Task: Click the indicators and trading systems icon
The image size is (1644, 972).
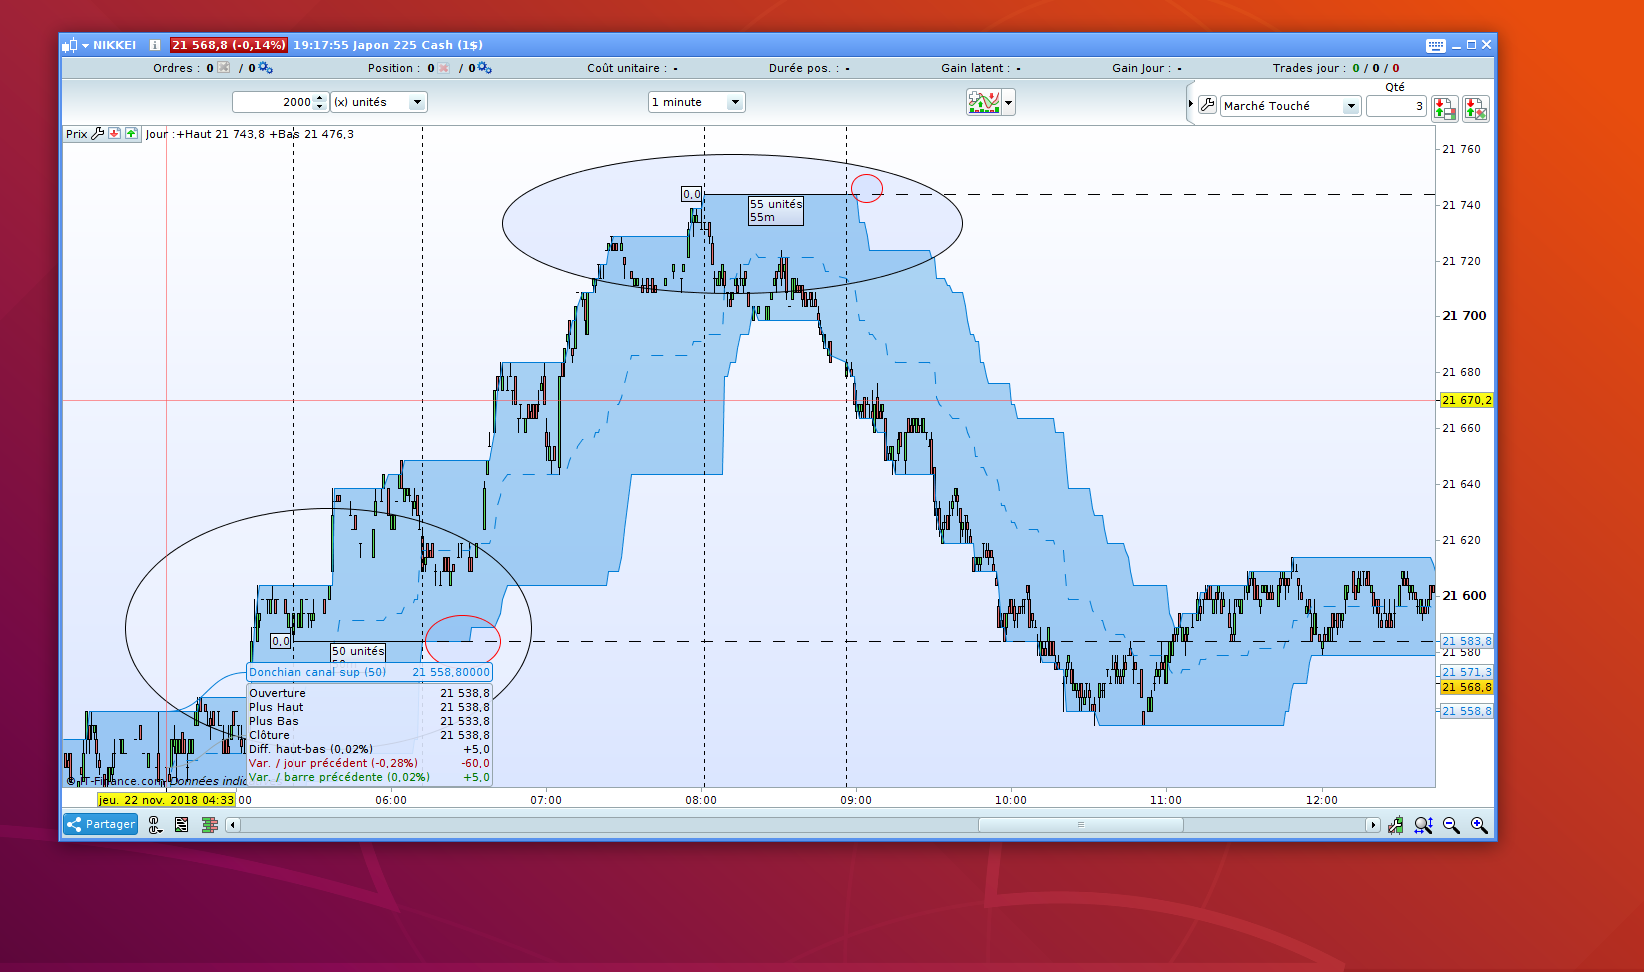Action: tap(984, 102)
